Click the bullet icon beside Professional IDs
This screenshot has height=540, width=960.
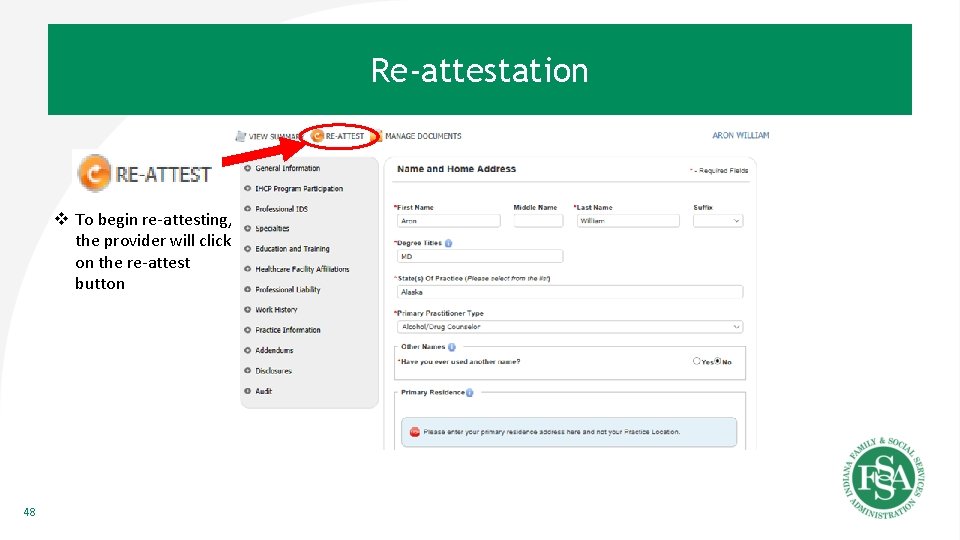click(x=247, y=209)
